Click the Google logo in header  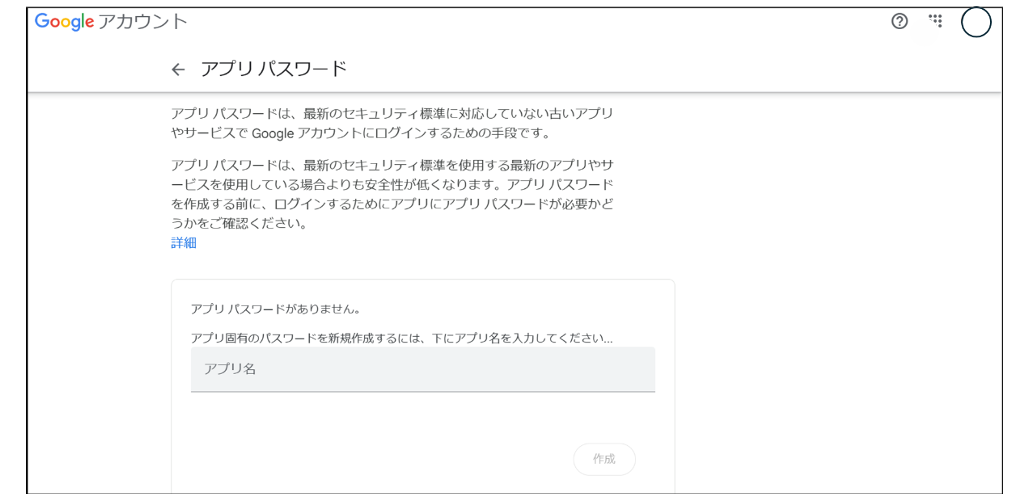(x=62, y=21)
